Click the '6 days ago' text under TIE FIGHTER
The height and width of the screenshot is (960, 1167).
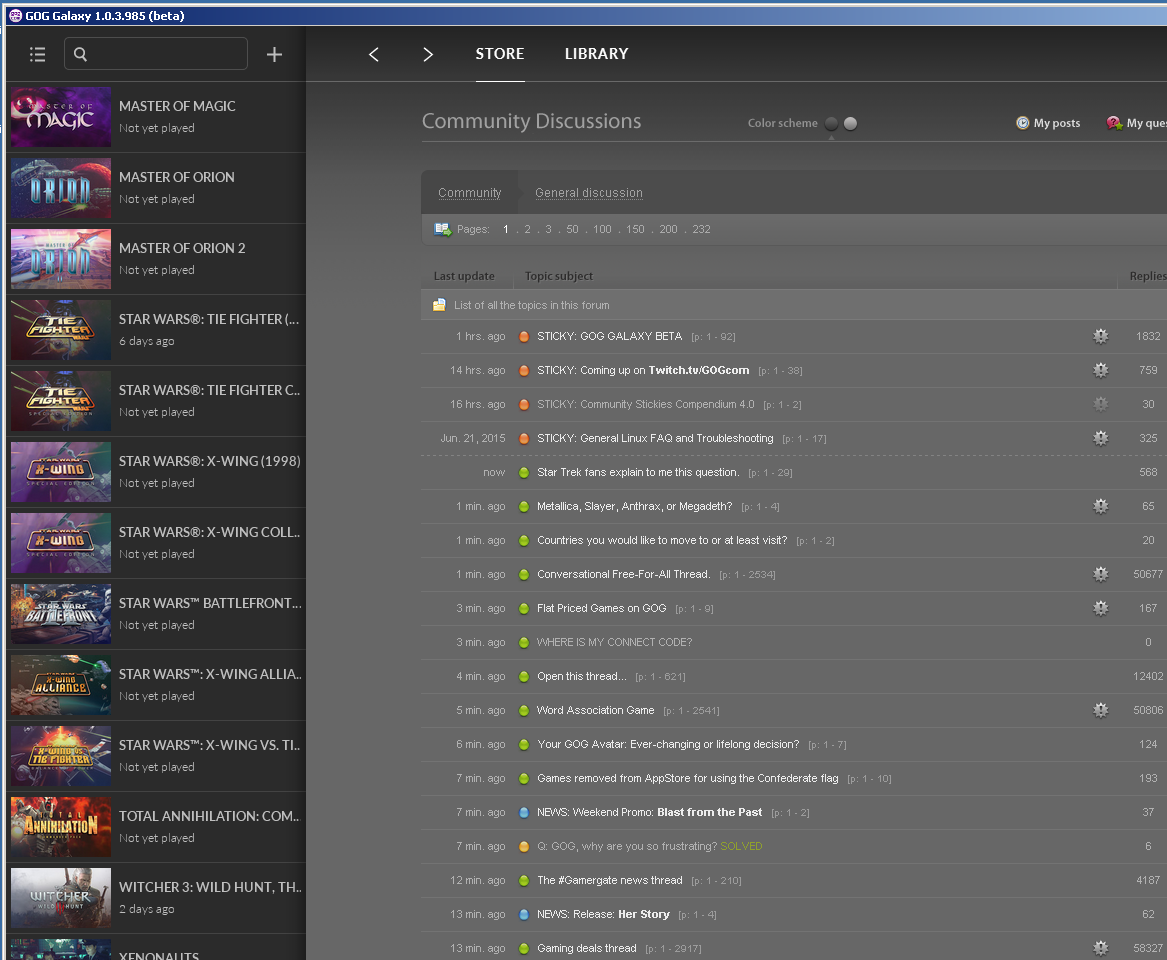(x=147, y=341)
